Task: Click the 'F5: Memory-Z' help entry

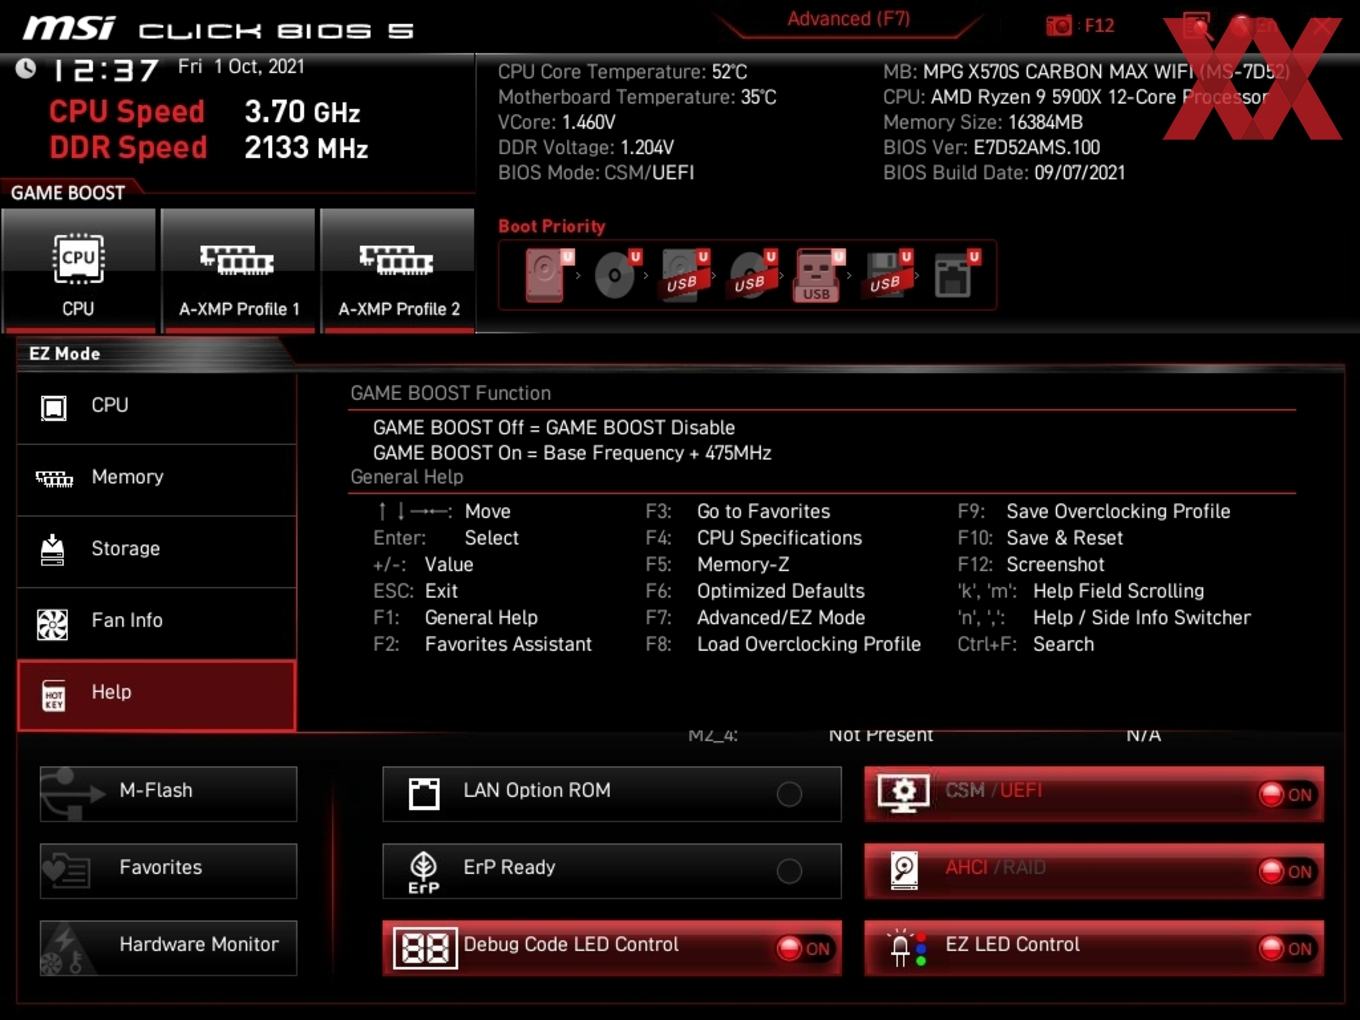Action: [x=717, y=565]
